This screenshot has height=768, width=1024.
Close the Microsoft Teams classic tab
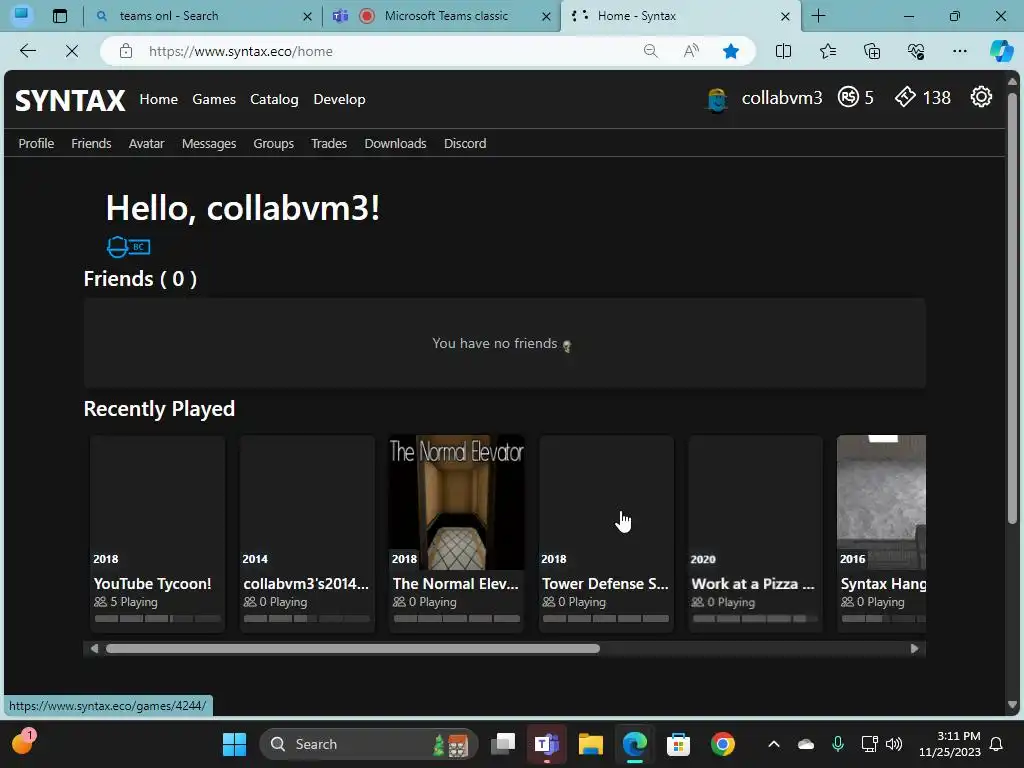pos(546,16)
